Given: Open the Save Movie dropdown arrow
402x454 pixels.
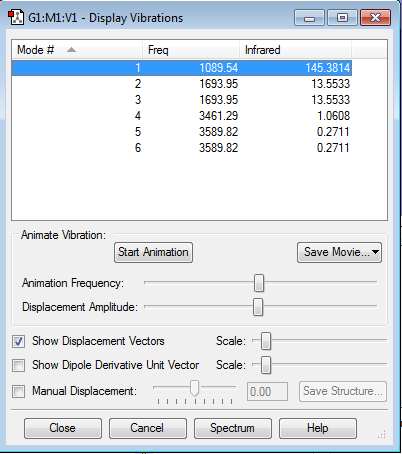Looking at the screenshot, I should click(375, 252).
